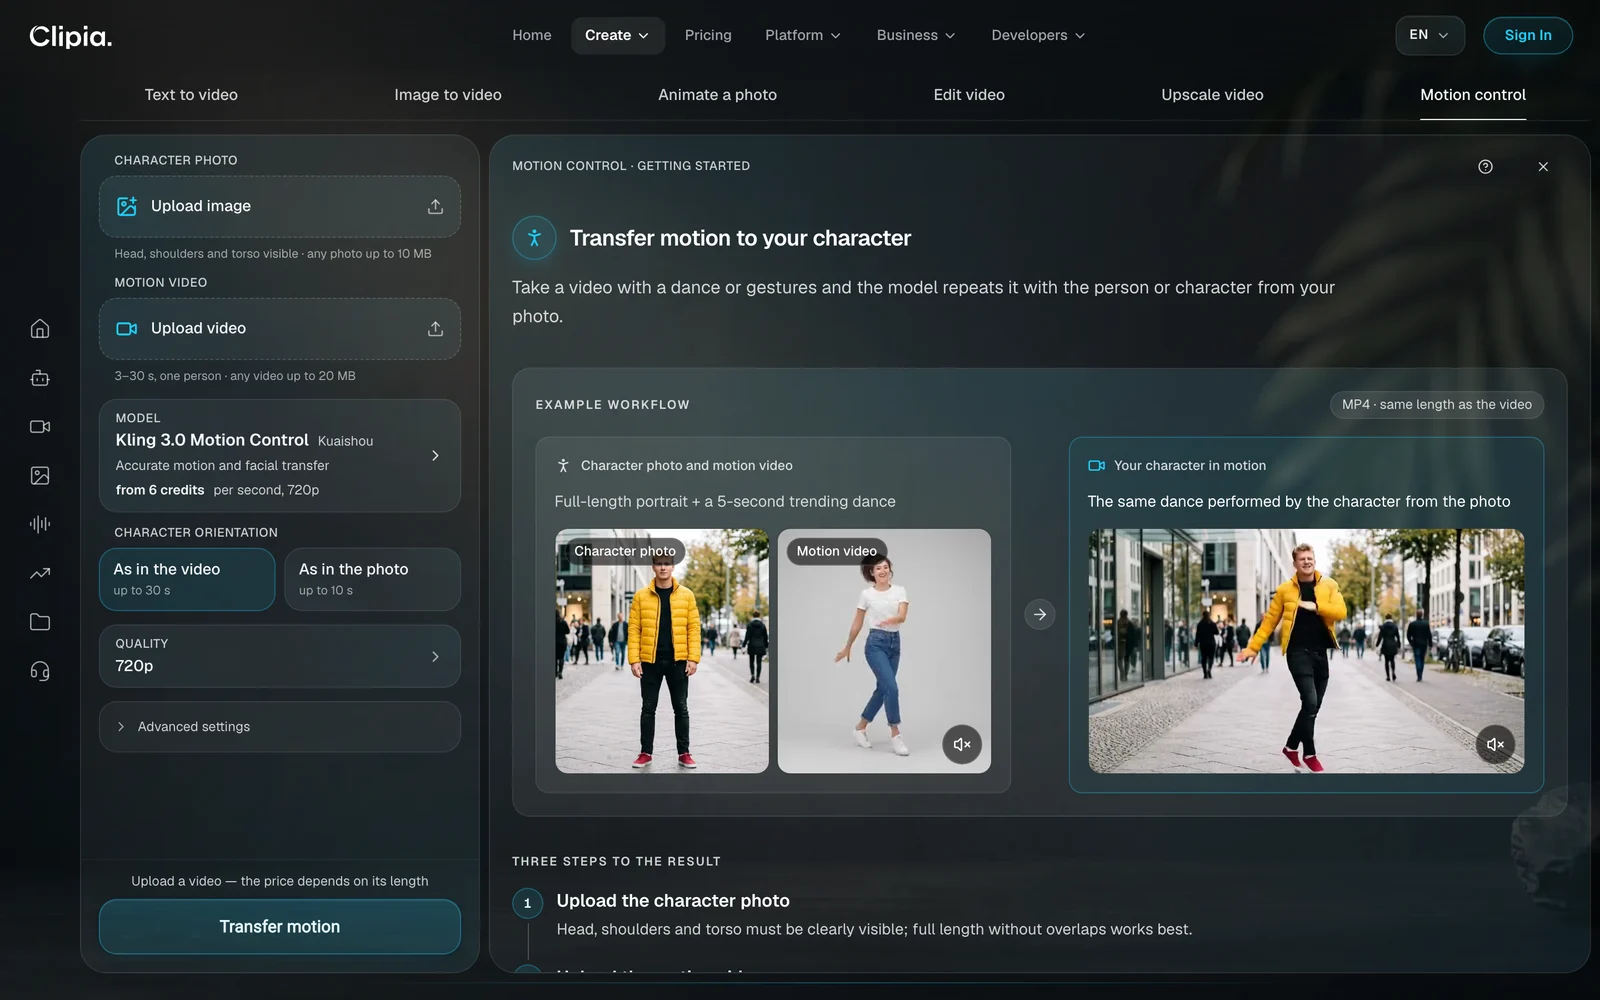1600x1000 pixels.
Task: Open the Motion video example thumbnail
Action: tap(884, 651)
